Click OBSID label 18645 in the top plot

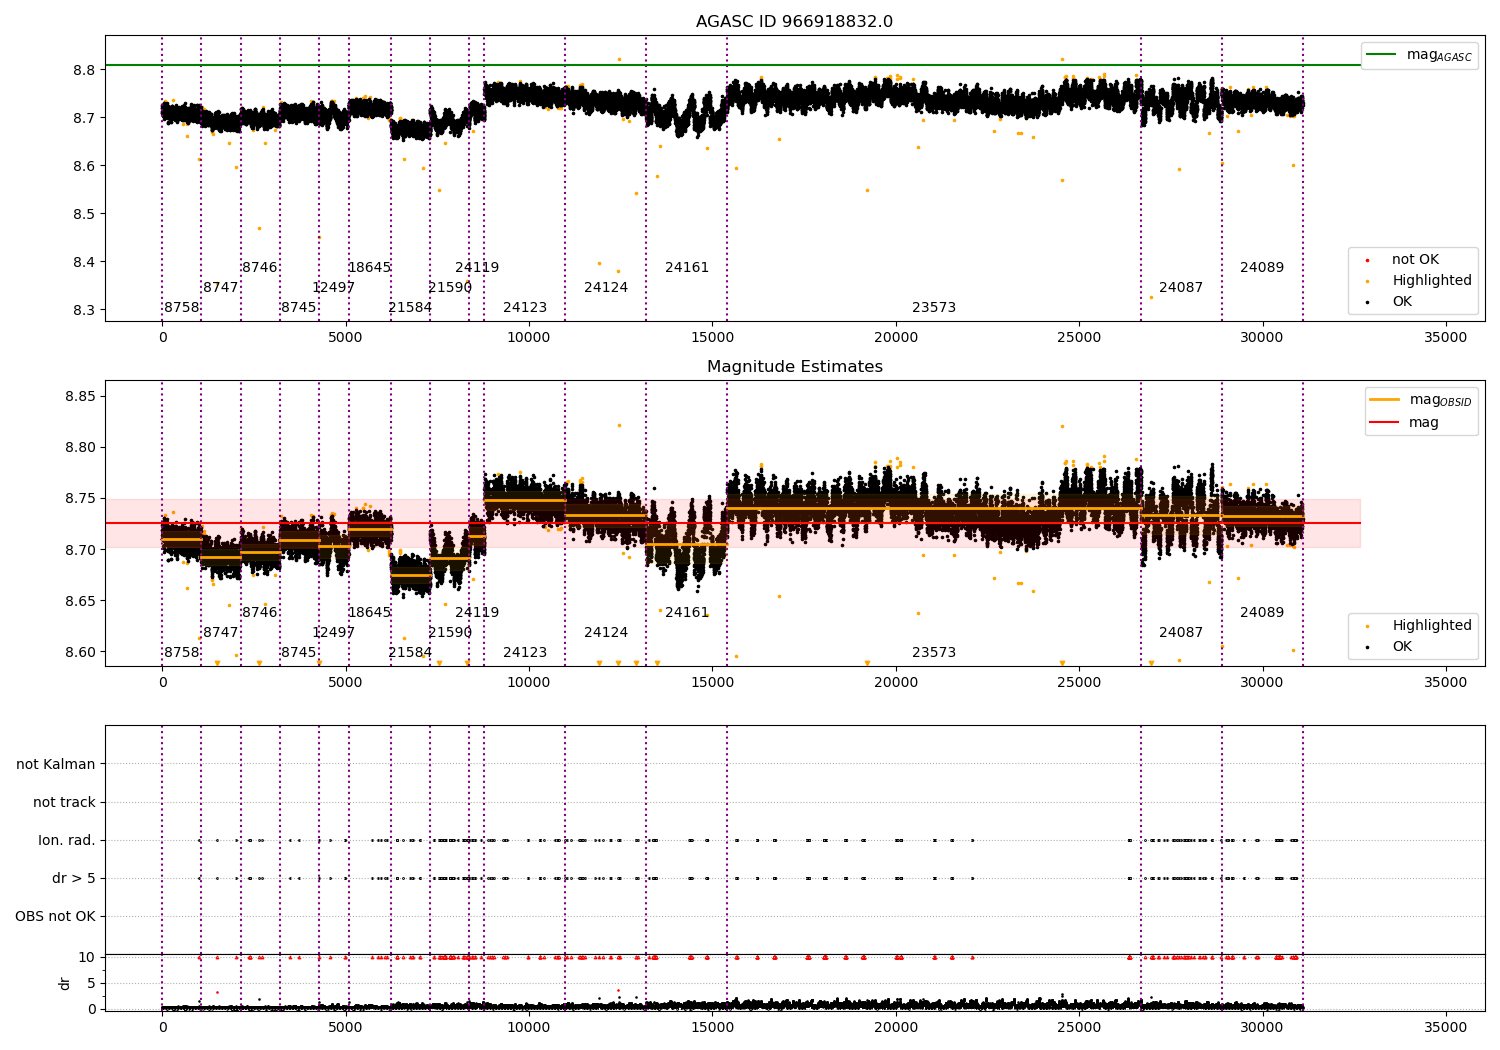tap(369, 268)
